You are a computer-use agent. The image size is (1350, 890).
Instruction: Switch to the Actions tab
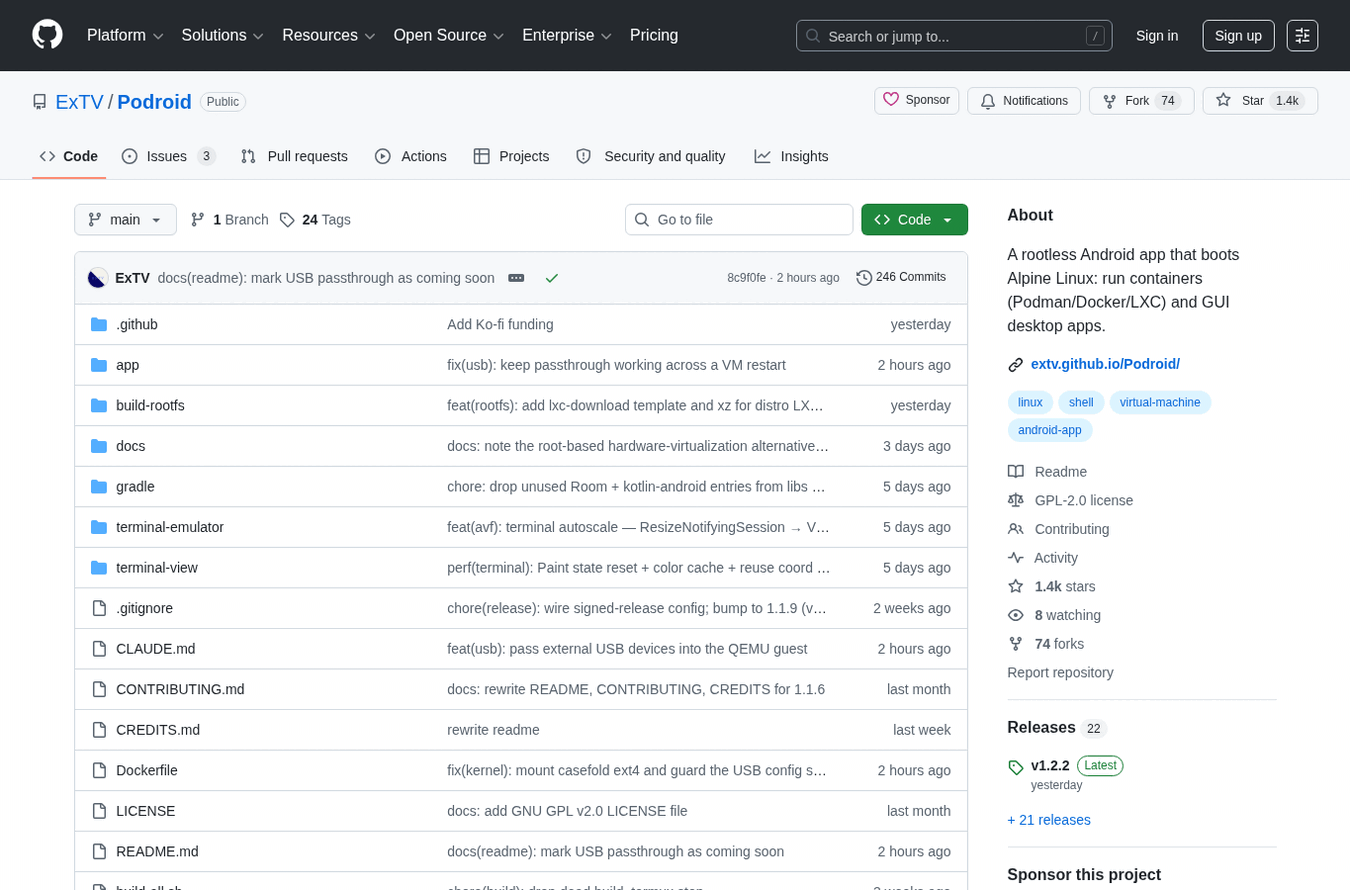pos(410,156)
